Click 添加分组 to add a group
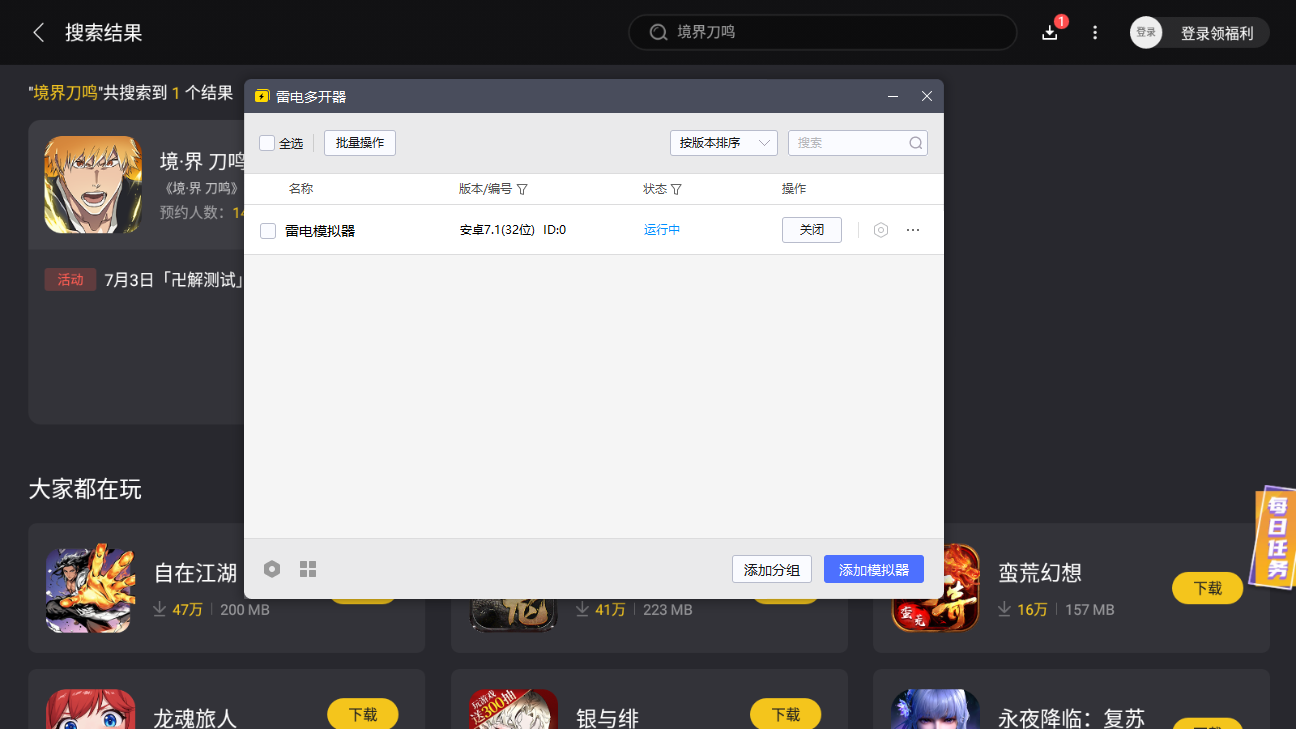 (x=772, y=568)
